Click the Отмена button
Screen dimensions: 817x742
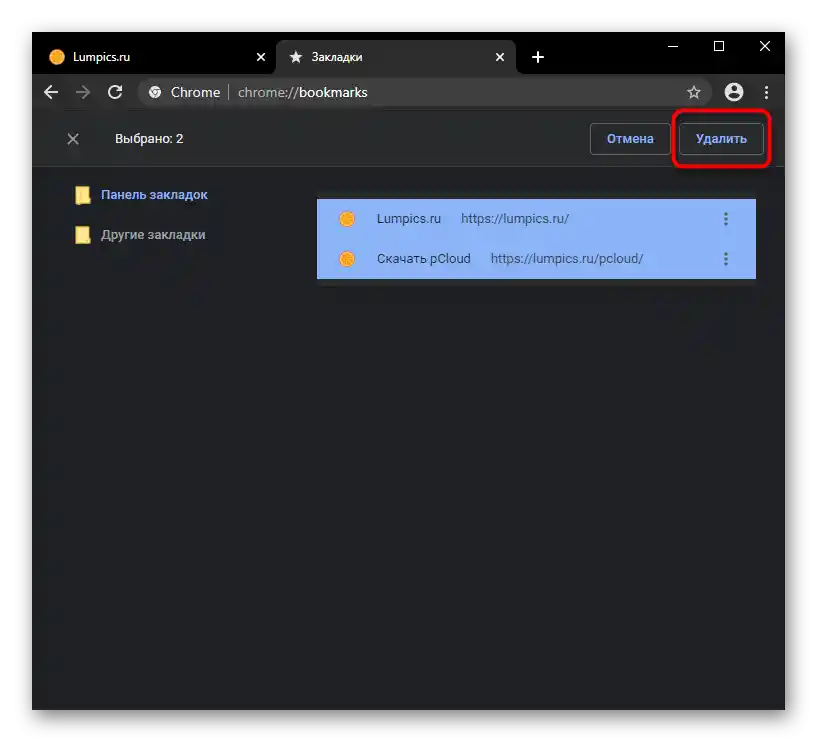pyautogui.click(x=630, y=139)
